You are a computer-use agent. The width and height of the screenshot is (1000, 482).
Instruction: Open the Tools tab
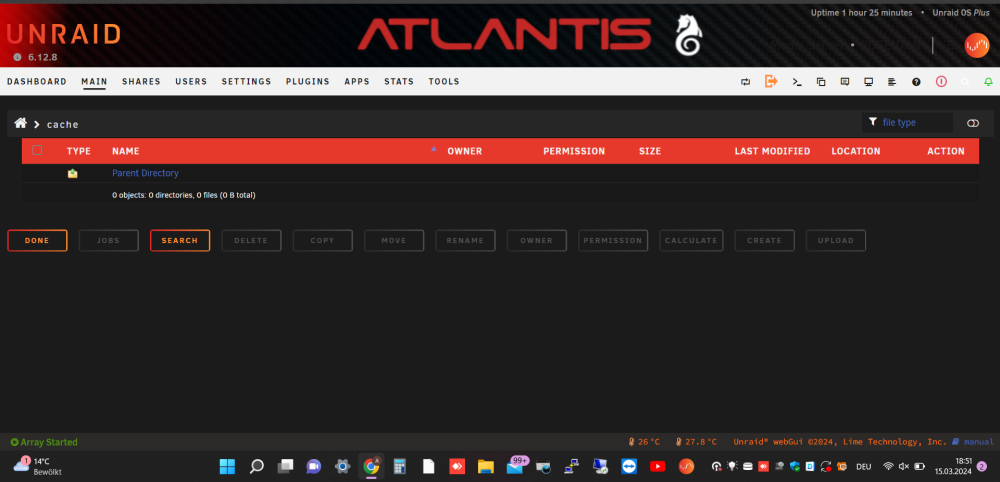click(444, 82)
